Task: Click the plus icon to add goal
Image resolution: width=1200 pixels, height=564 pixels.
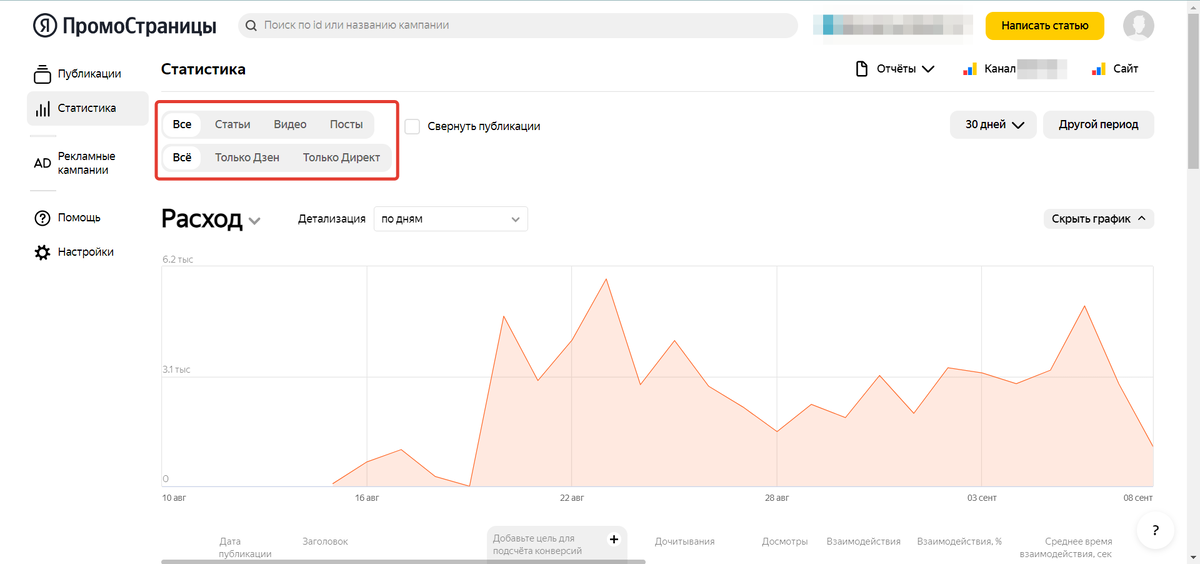Action: (614, 539)
